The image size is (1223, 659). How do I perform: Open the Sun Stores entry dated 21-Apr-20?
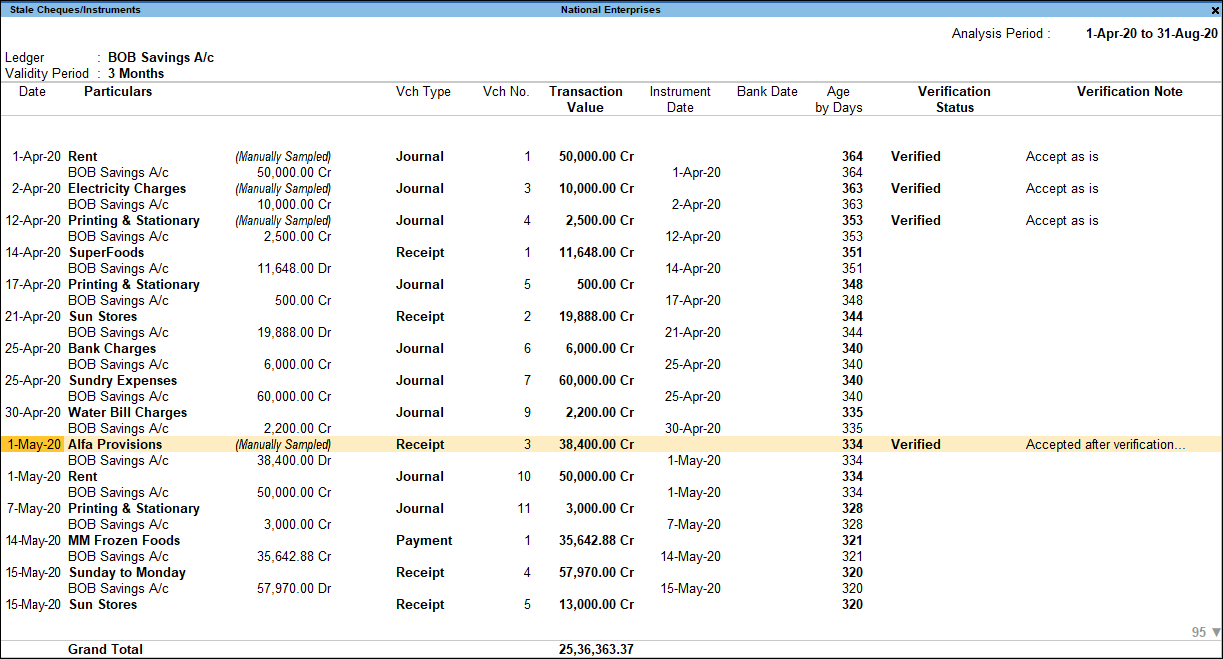click(611, 317)
